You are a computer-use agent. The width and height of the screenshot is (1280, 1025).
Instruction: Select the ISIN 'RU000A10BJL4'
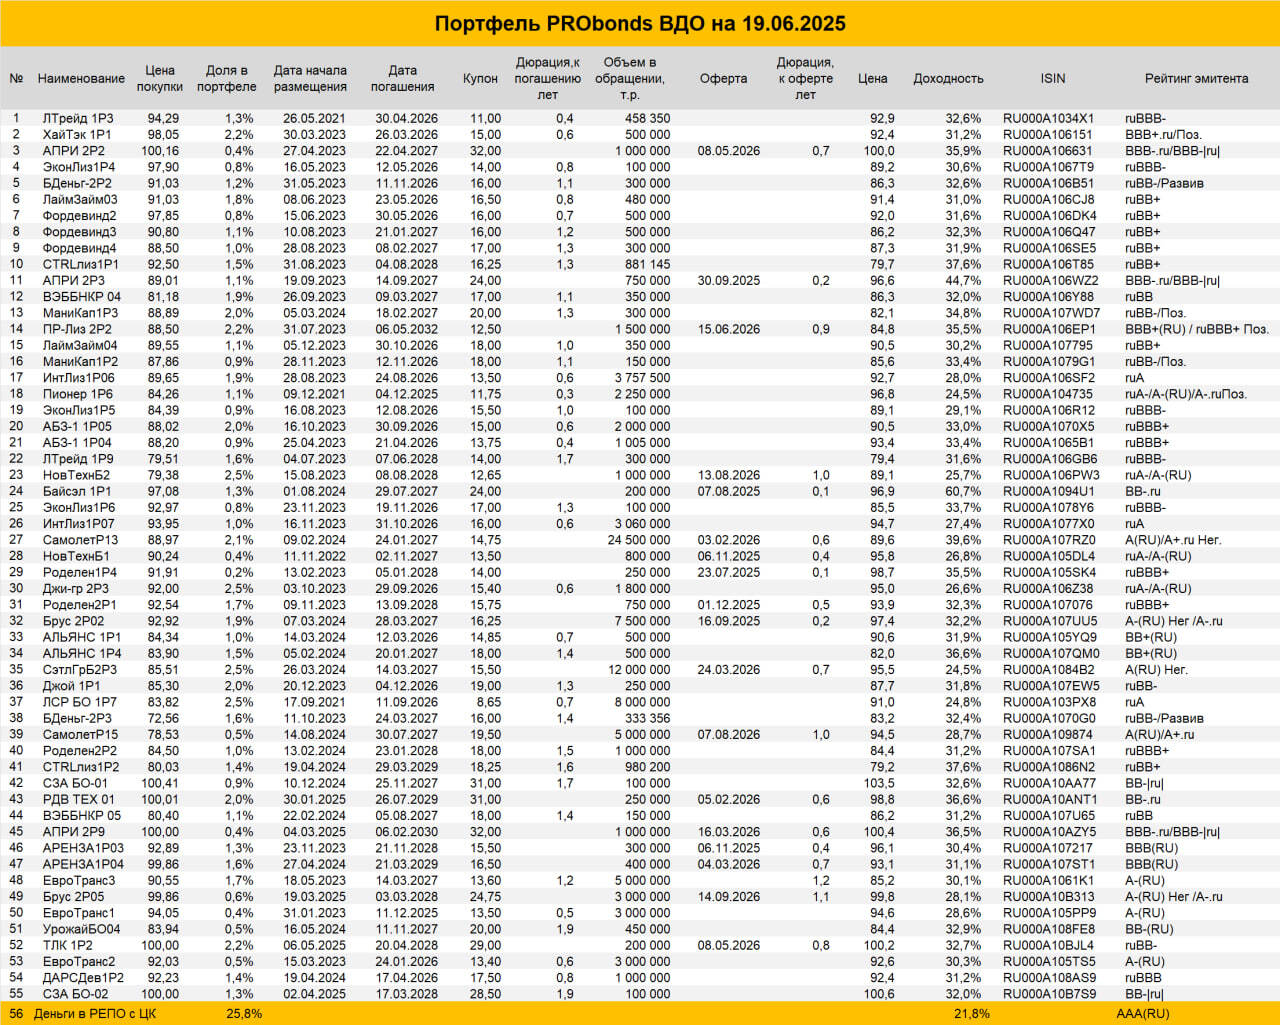1049,945
